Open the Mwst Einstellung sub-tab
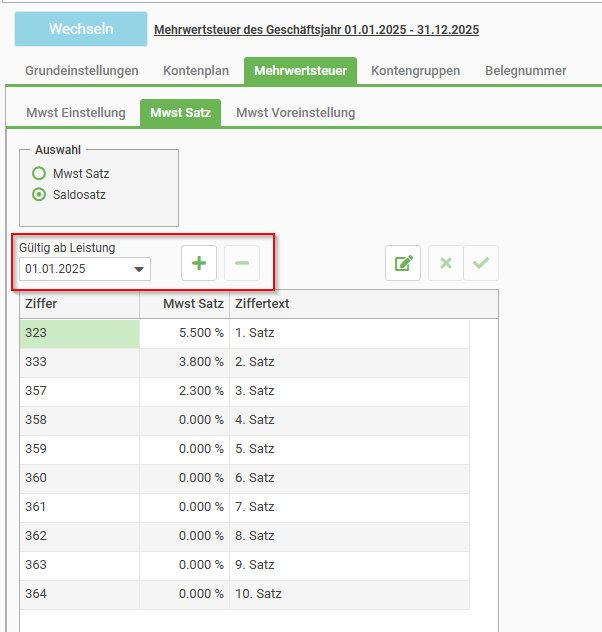 76,113
